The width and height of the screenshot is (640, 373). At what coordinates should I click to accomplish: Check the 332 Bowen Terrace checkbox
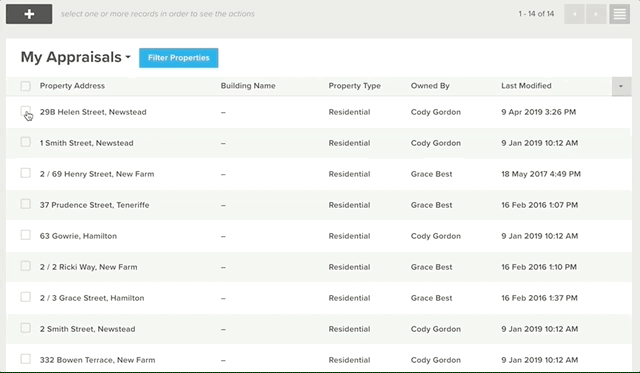click(26, 359)
